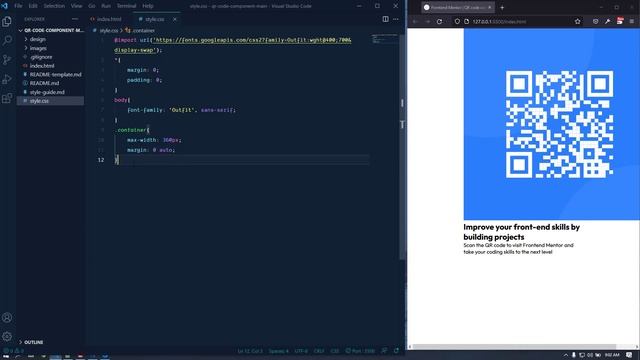Open the Pocket icon in browser toolbar
The height and width of the screenshot is (360, 640).
pyautogui.click(x=596, y=22)
